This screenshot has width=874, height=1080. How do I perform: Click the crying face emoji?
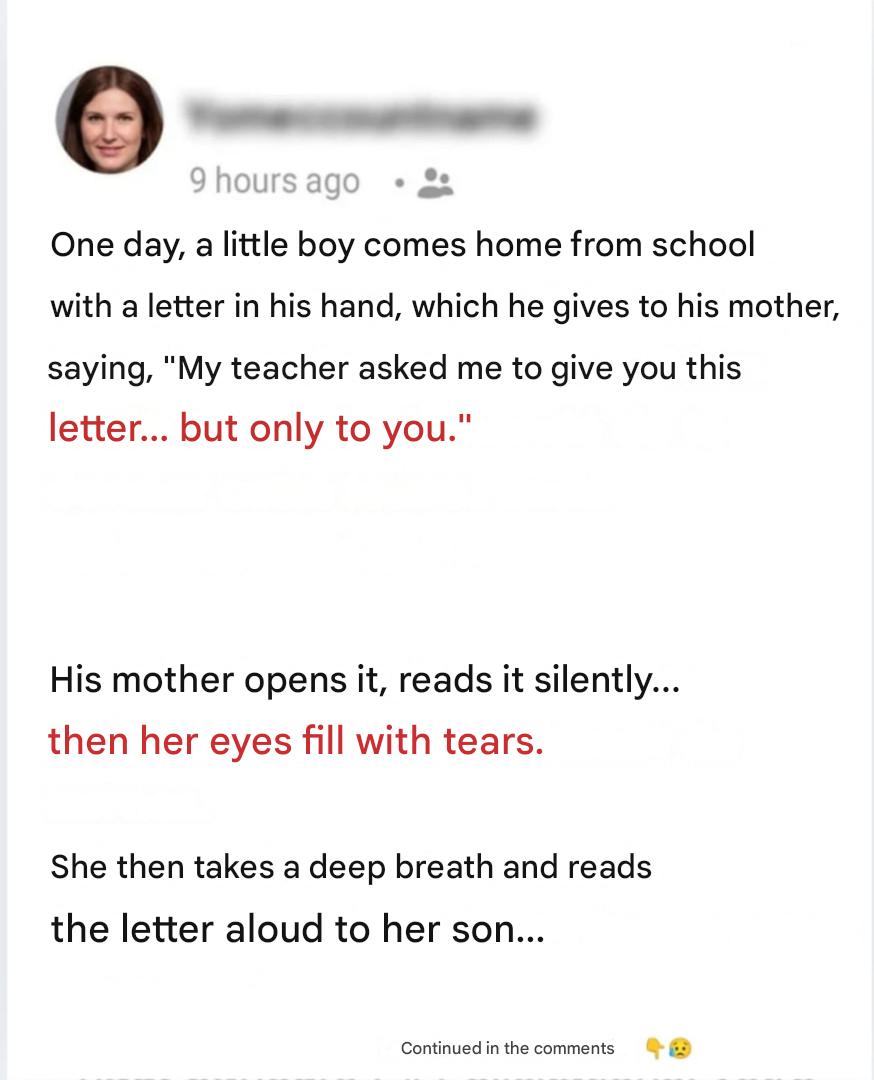[x=680, y=1048]
